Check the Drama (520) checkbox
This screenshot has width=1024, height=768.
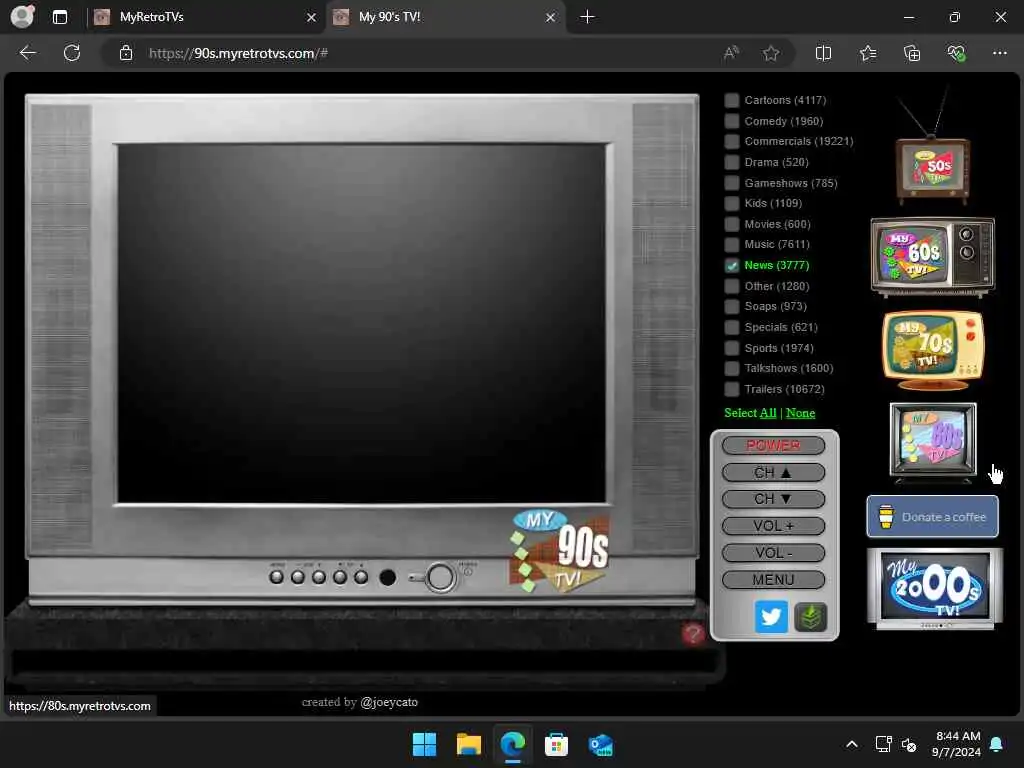coord(731,162)
